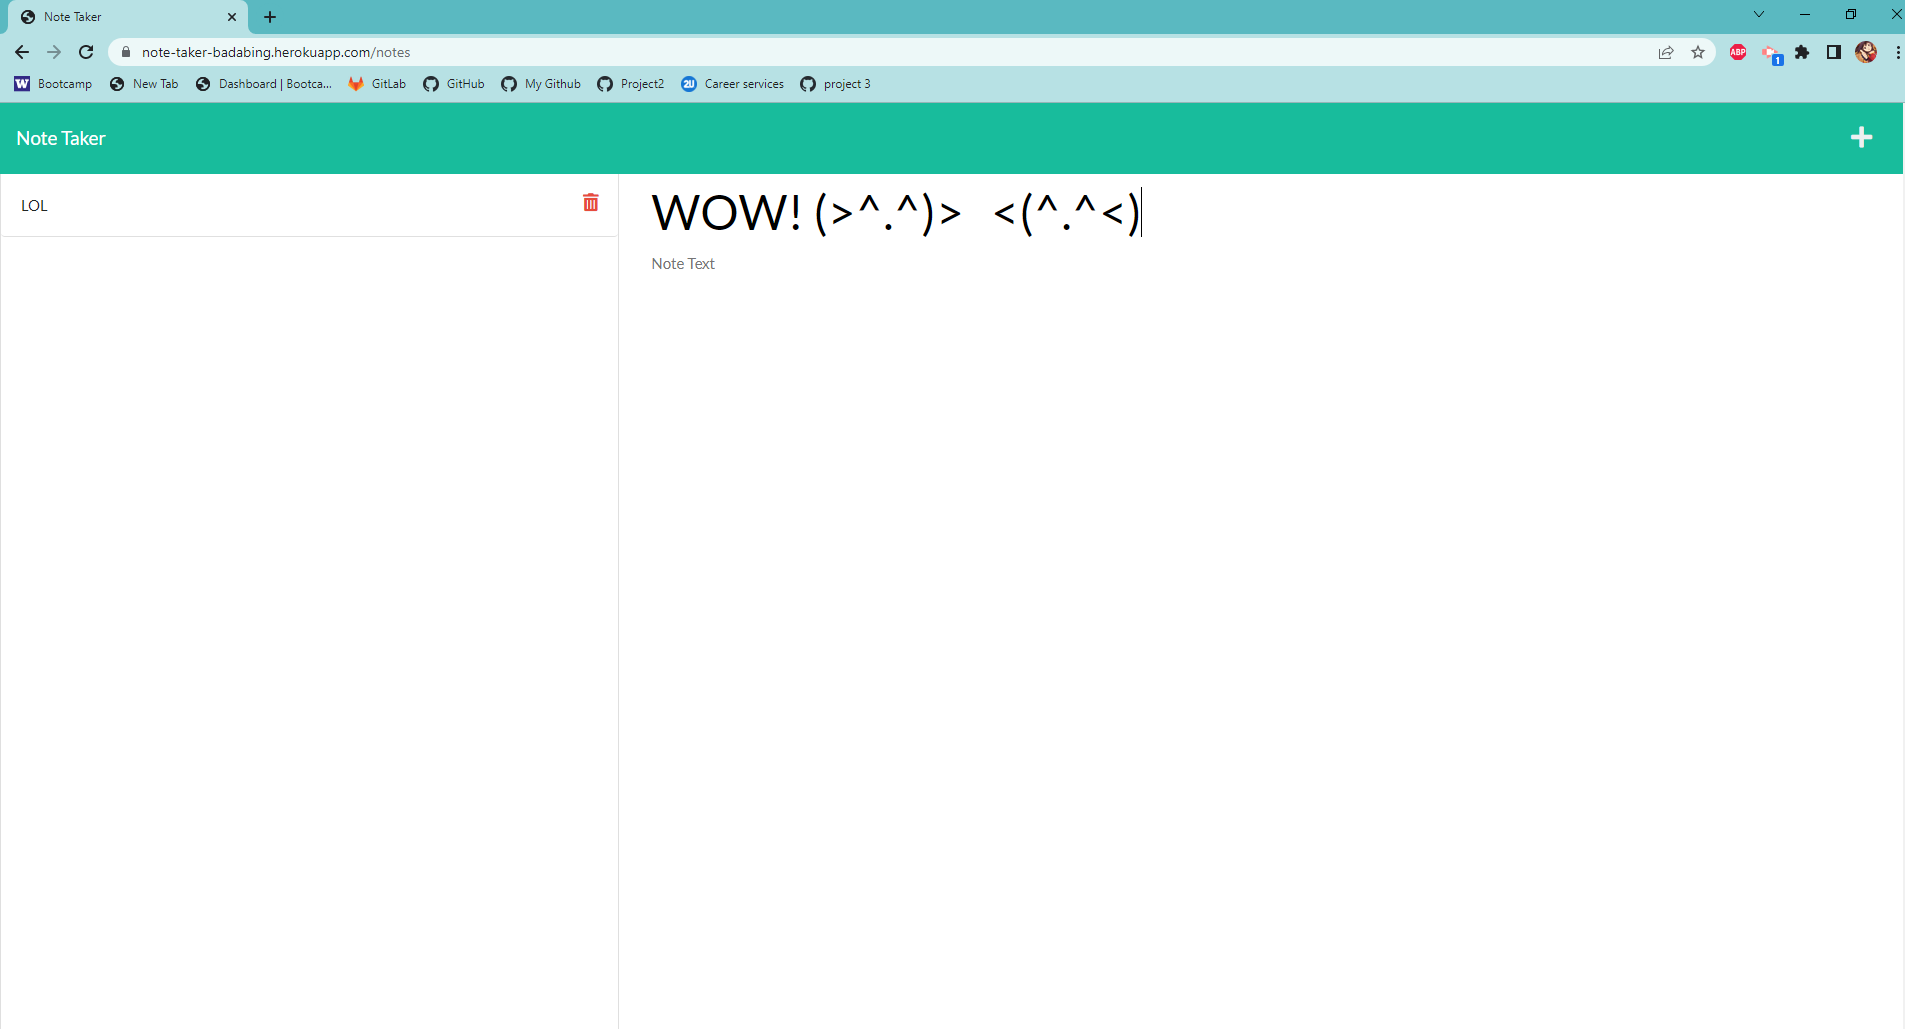1905x1029 pixels.
Task: Open the GitHub bookmark
Action: (x=453, y=84)
